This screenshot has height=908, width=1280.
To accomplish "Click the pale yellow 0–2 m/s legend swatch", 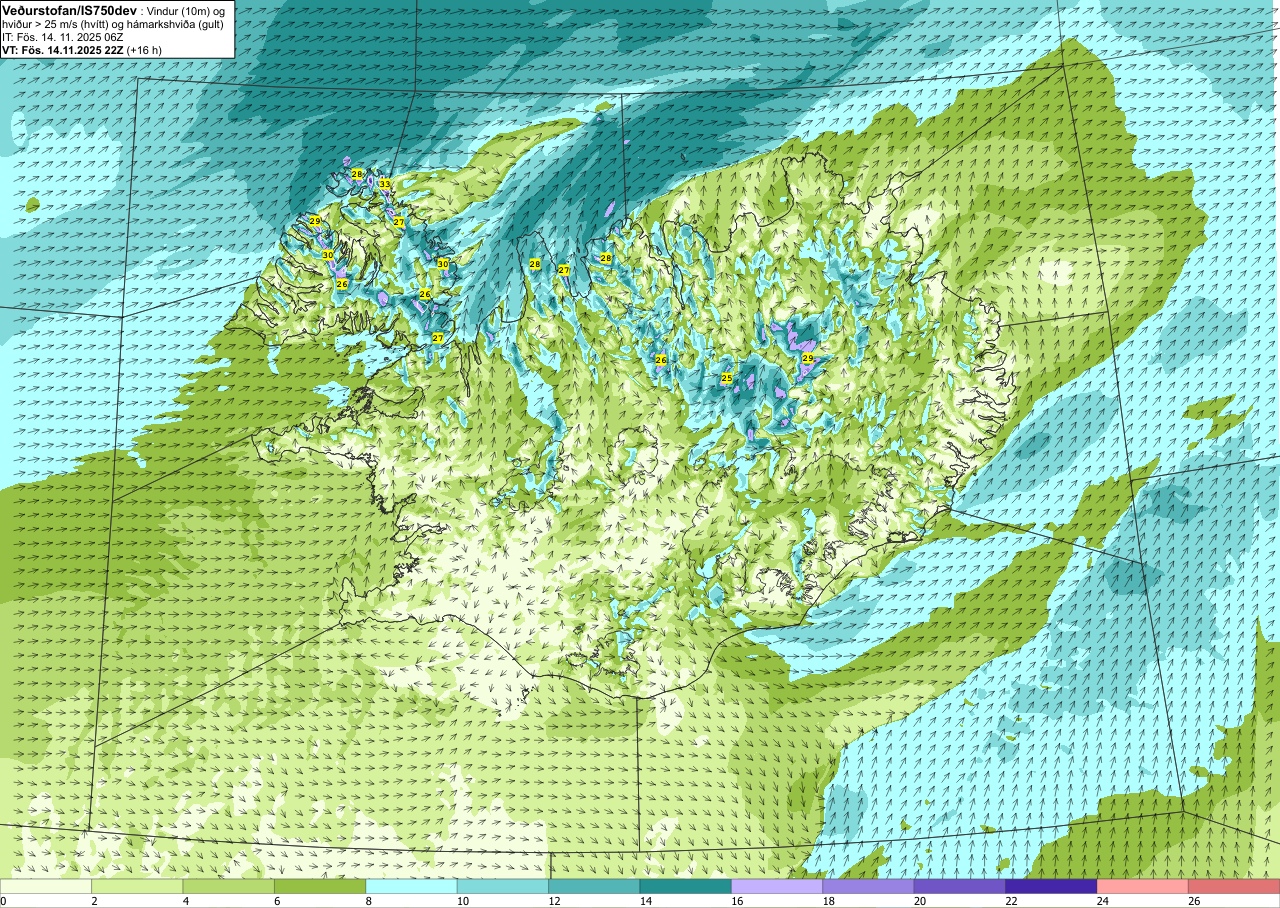I will coord(46,886).
